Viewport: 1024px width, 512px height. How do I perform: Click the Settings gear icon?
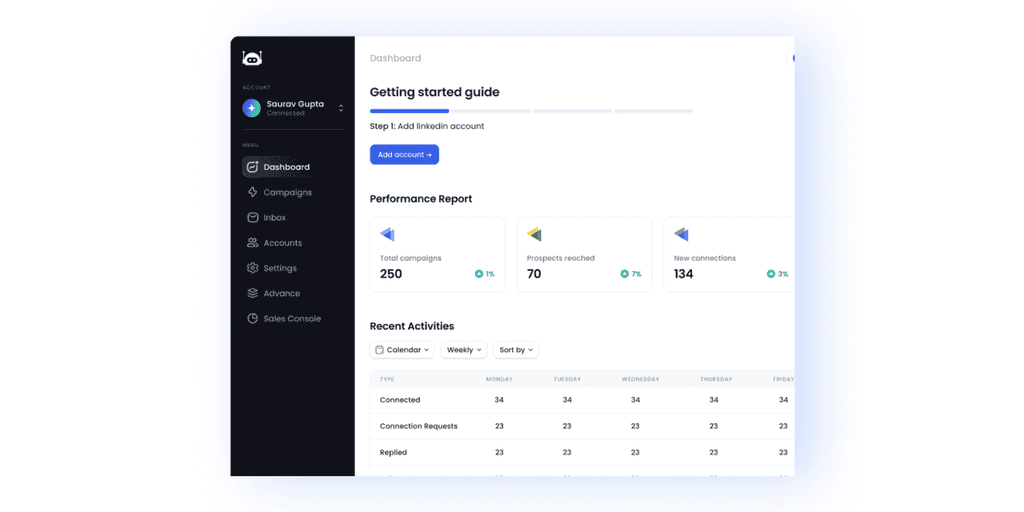coord(252,268)
